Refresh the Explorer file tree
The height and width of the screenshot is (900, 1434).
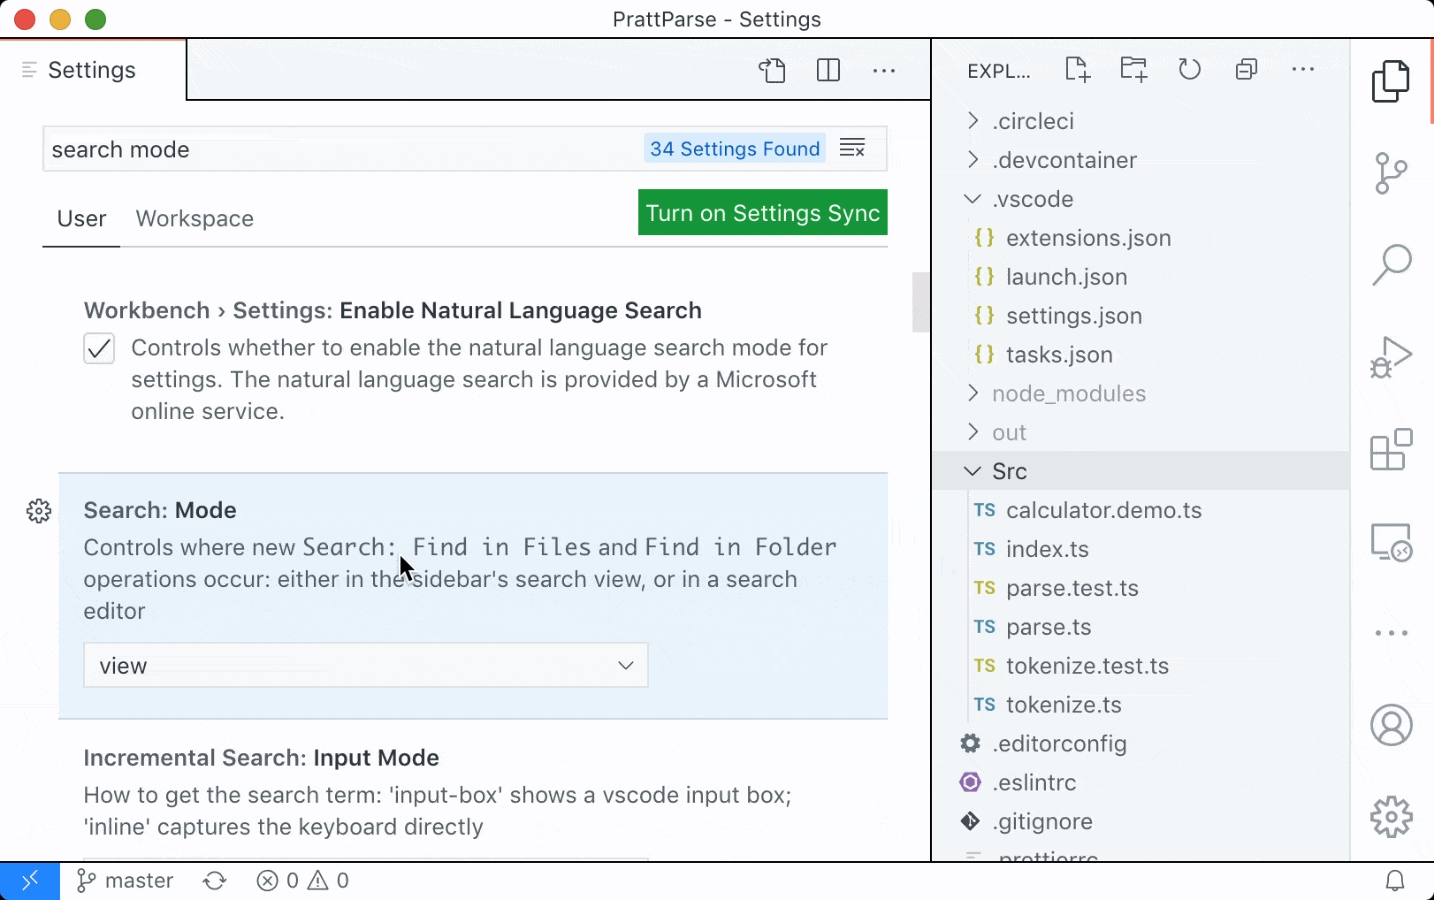coord(1189,69)
